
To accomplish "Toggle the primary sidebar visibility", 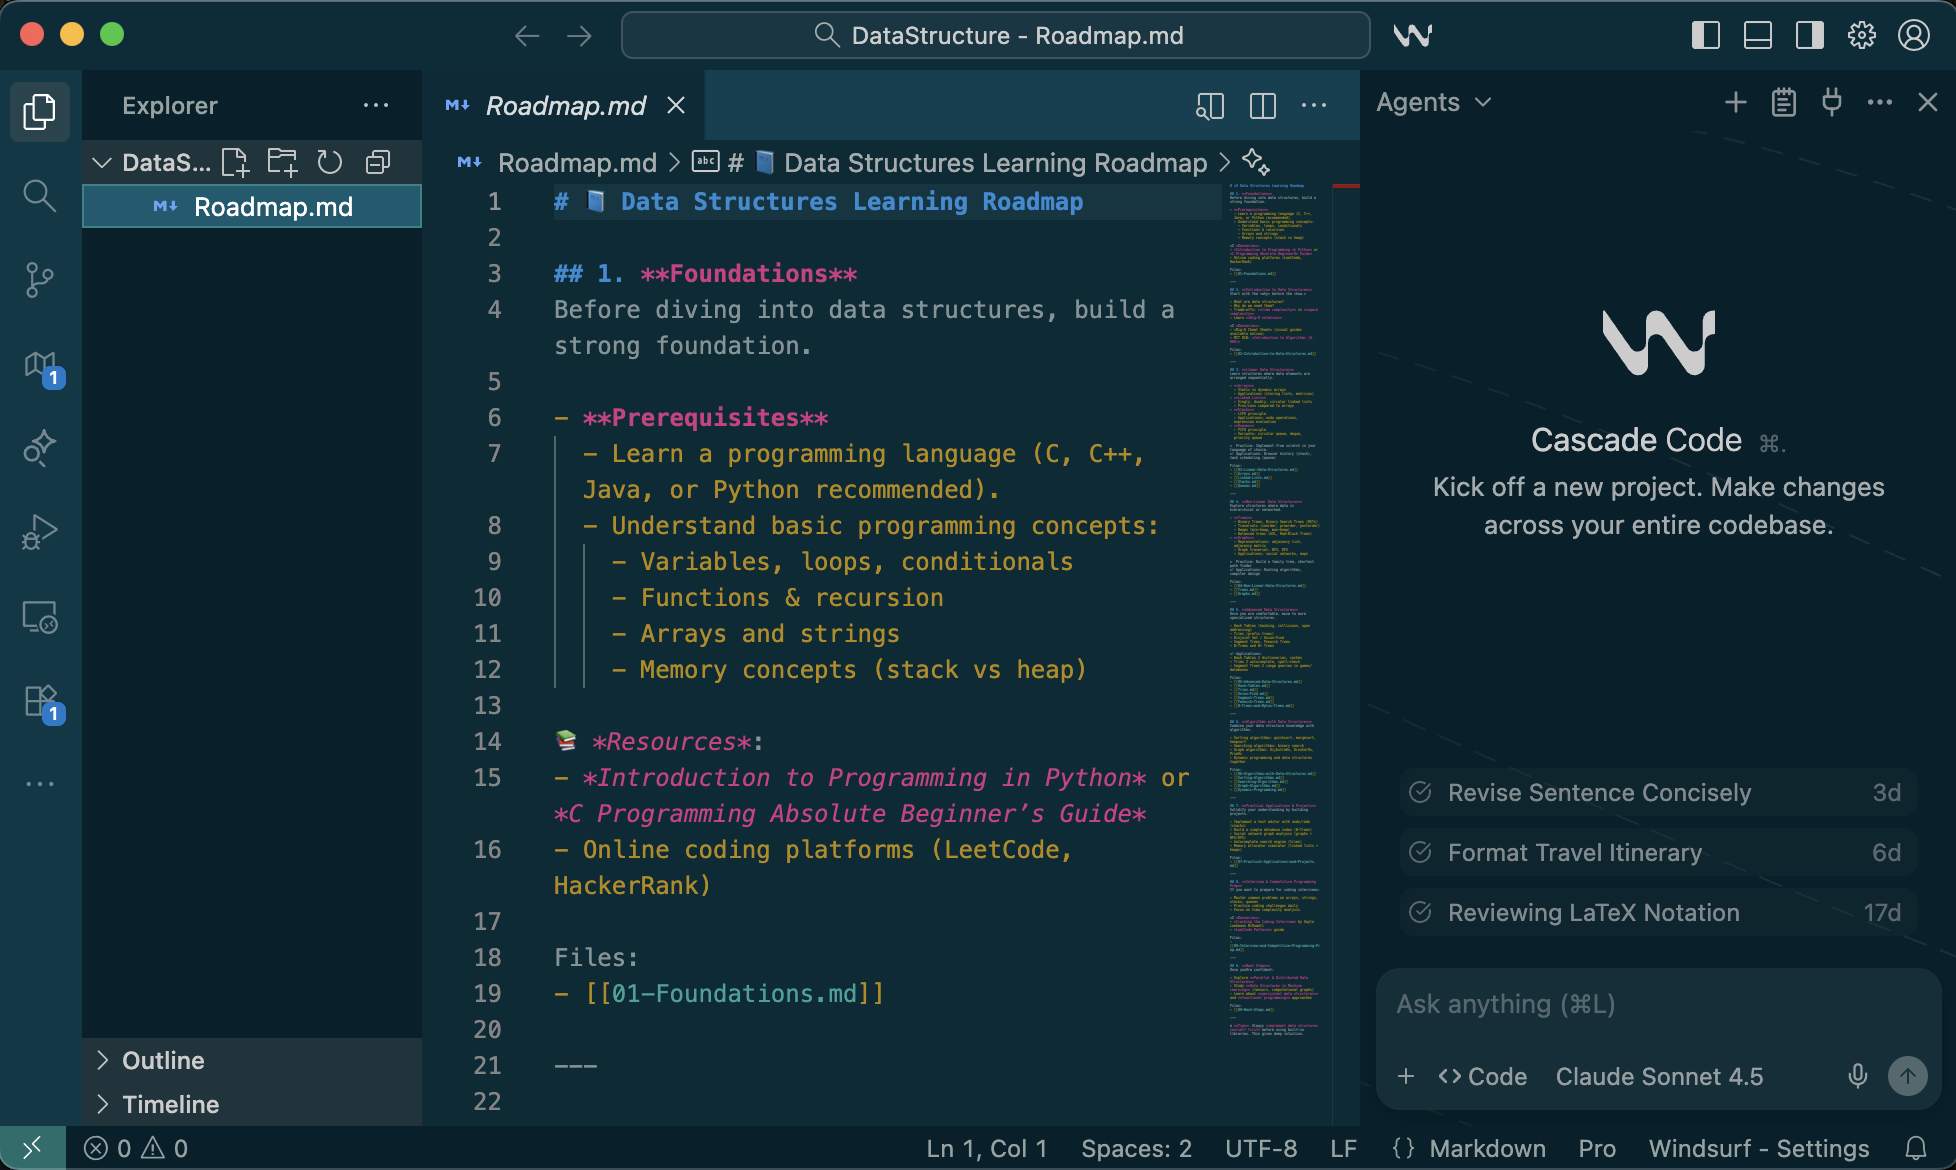I will pyautogui.click(x=1706, y=35).
